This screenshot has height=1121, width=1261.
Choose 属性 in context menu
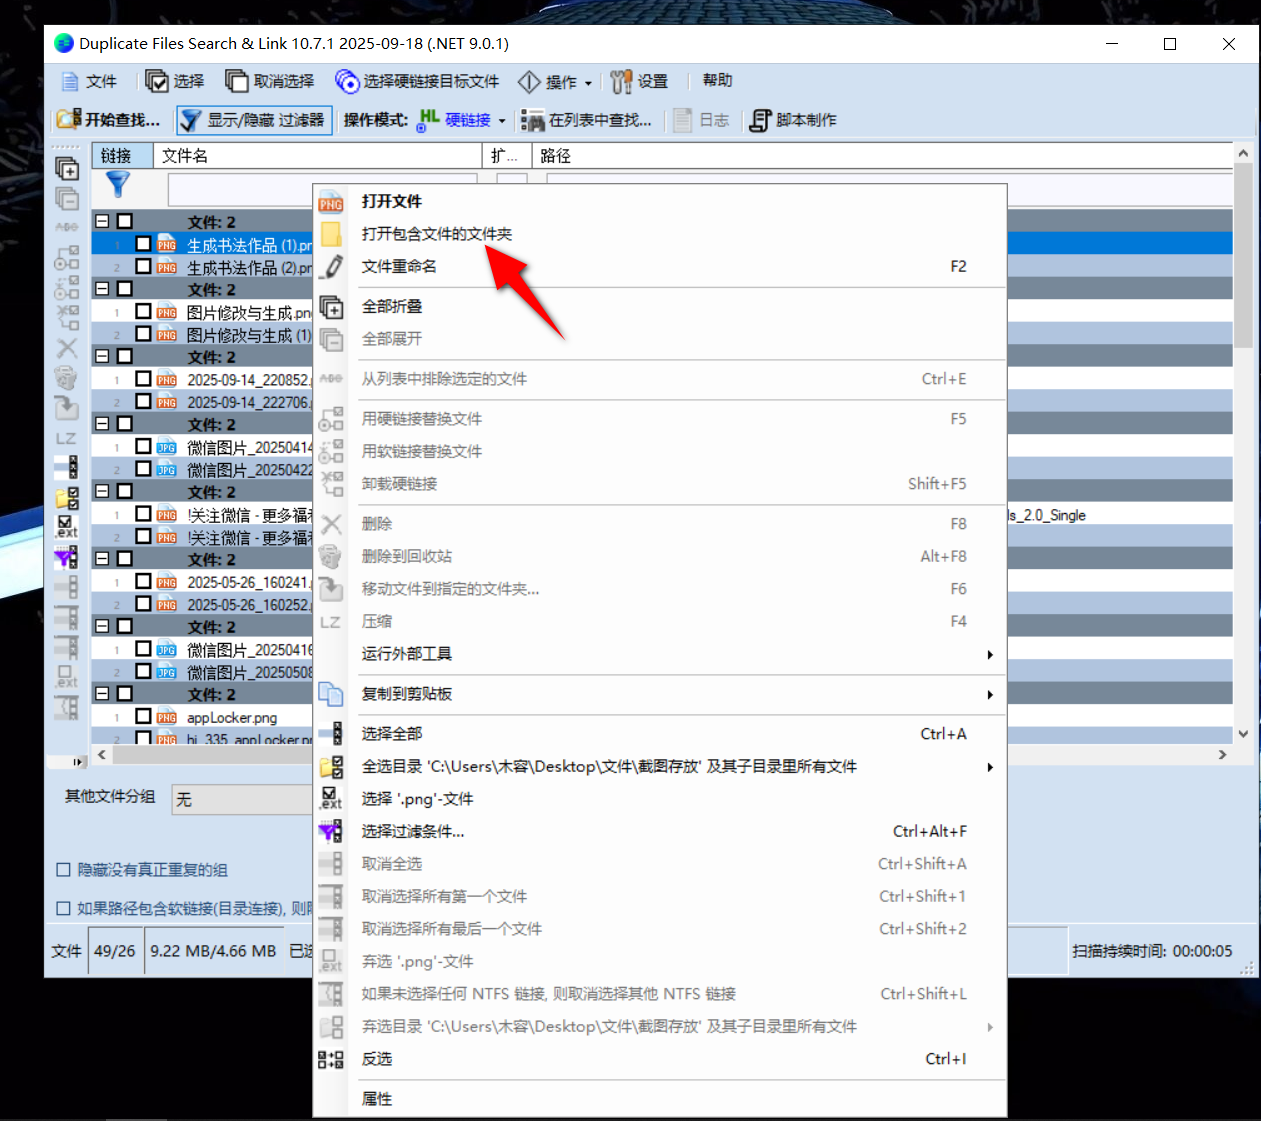point(660,1099)
